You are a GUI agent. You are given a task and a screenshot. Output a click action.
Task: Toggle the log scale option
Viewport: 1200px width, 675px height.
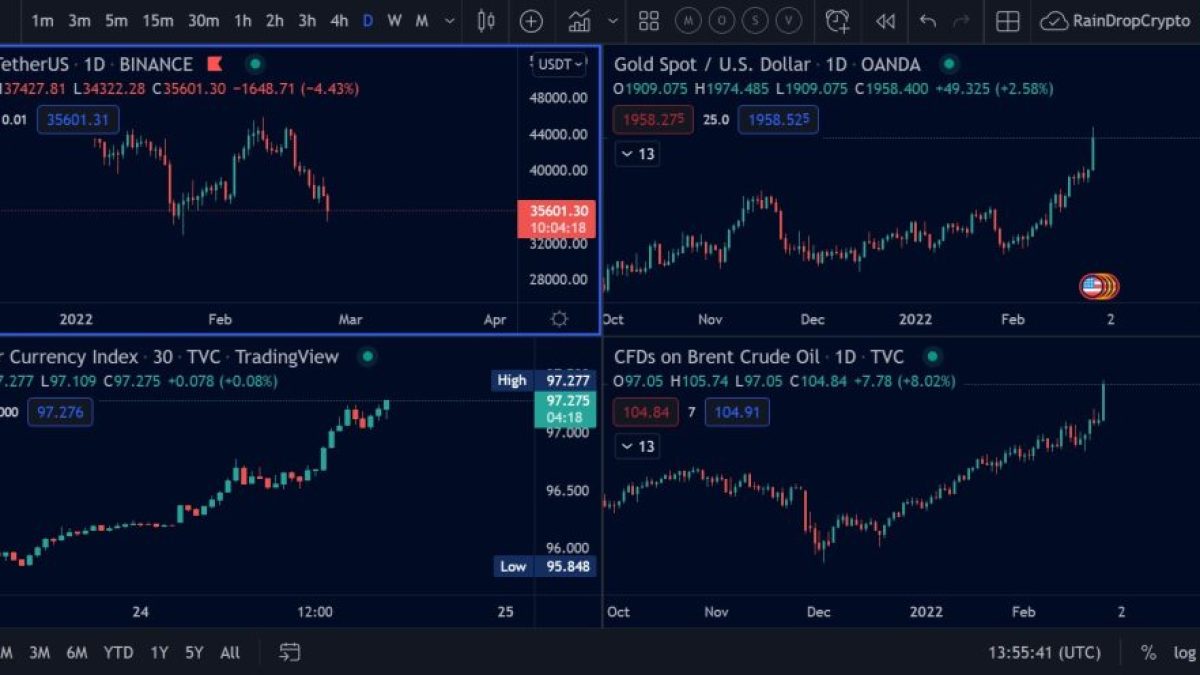coord(1184,653)
